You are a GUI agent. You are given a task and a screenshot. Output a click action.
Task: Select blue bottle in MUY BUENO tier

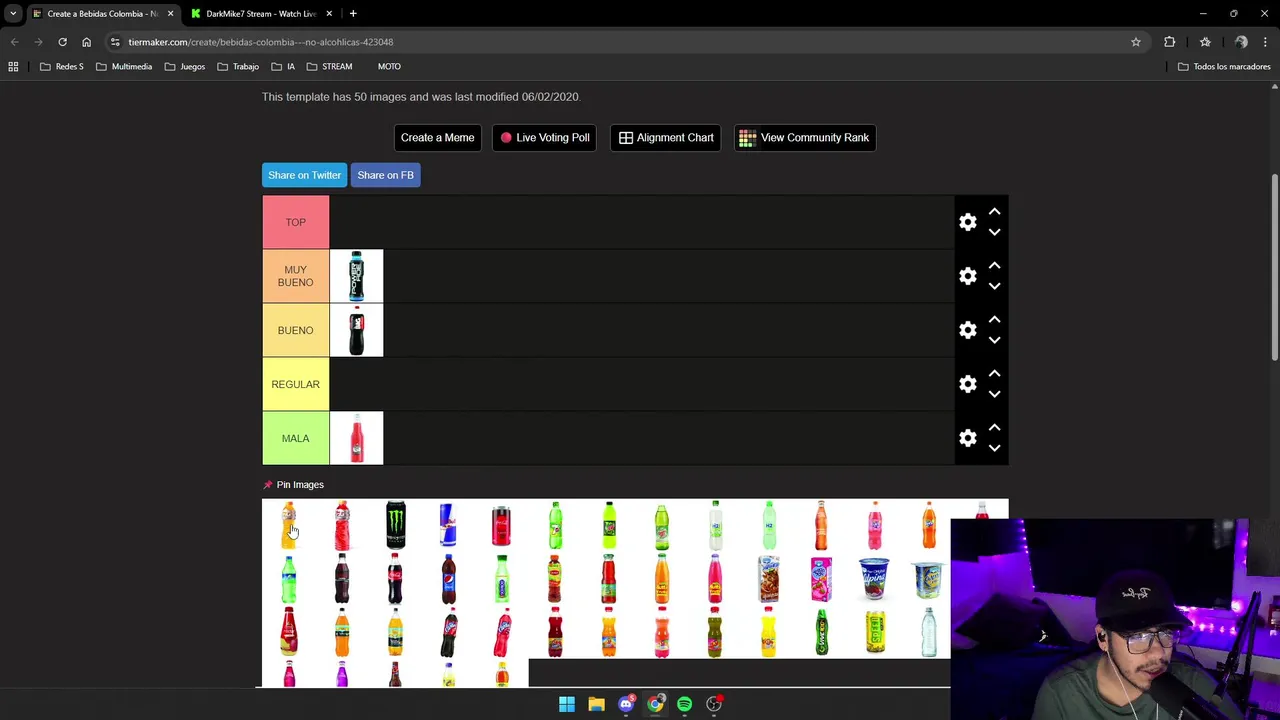point(356,276)
